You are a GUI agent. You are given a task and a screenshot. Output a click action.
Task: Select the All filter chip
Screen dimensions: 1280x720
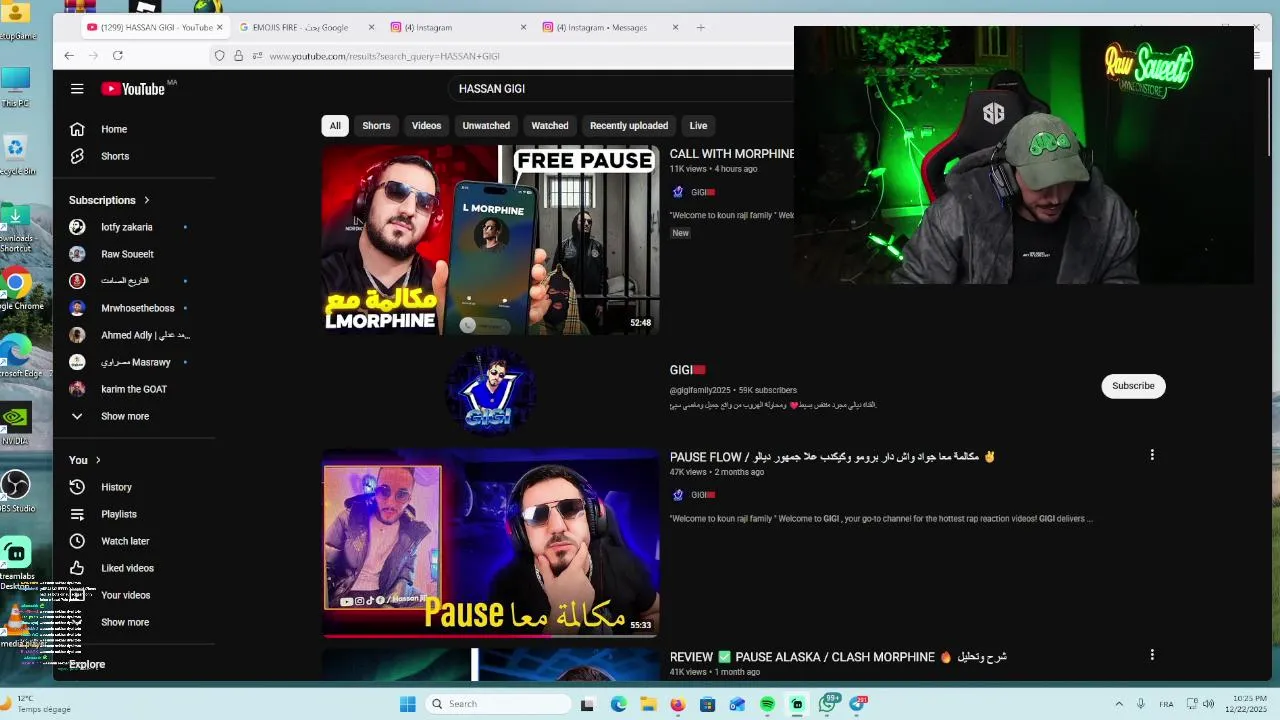(335, 126)
